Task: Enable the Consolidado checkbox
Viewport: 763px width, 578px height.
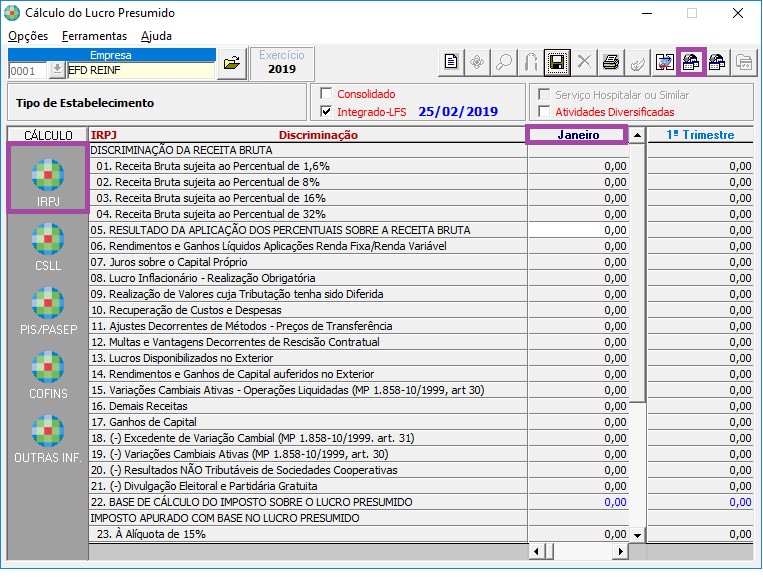Action: [x=326, y=93]
